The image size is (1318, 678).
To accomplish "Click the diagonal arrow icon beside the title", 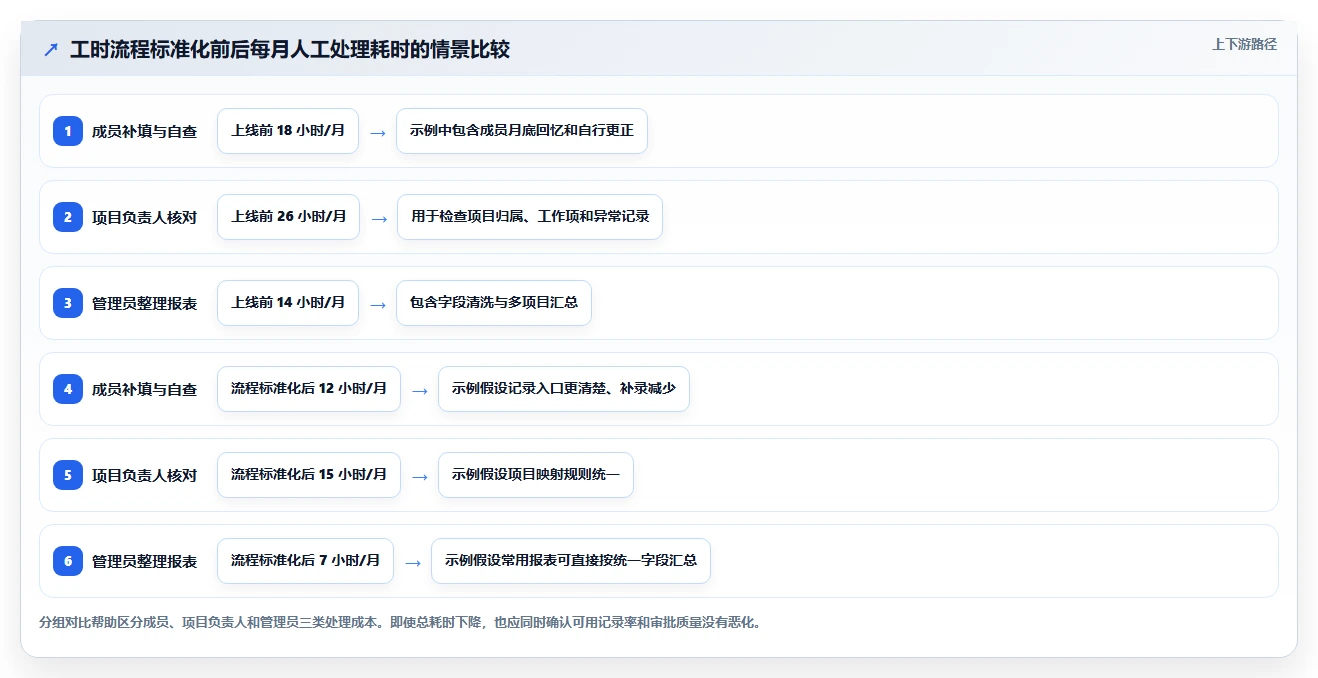I will coord(51,50).
